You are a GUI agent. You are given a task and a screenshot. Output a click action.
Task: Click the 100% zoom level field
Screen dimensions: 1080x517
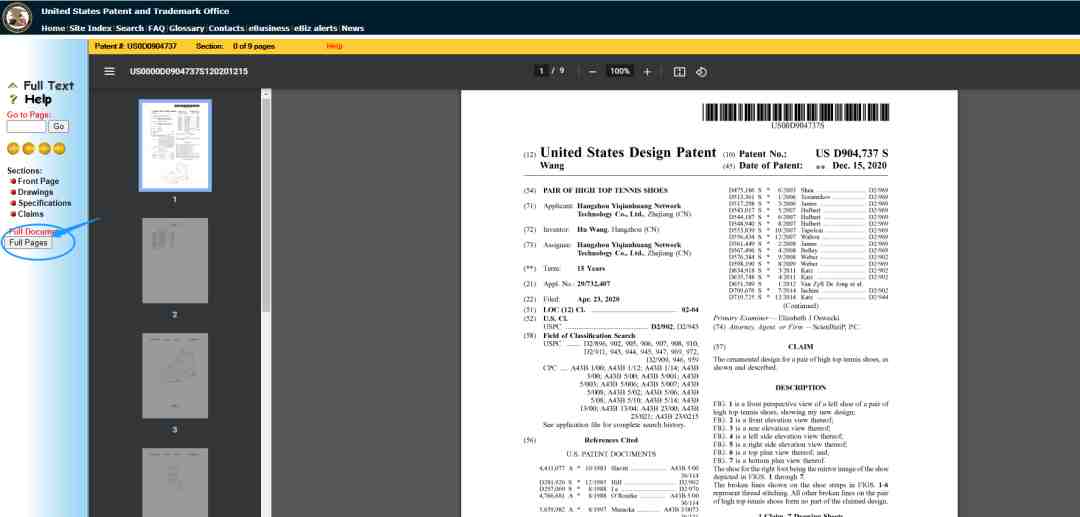tap(620, 71)
